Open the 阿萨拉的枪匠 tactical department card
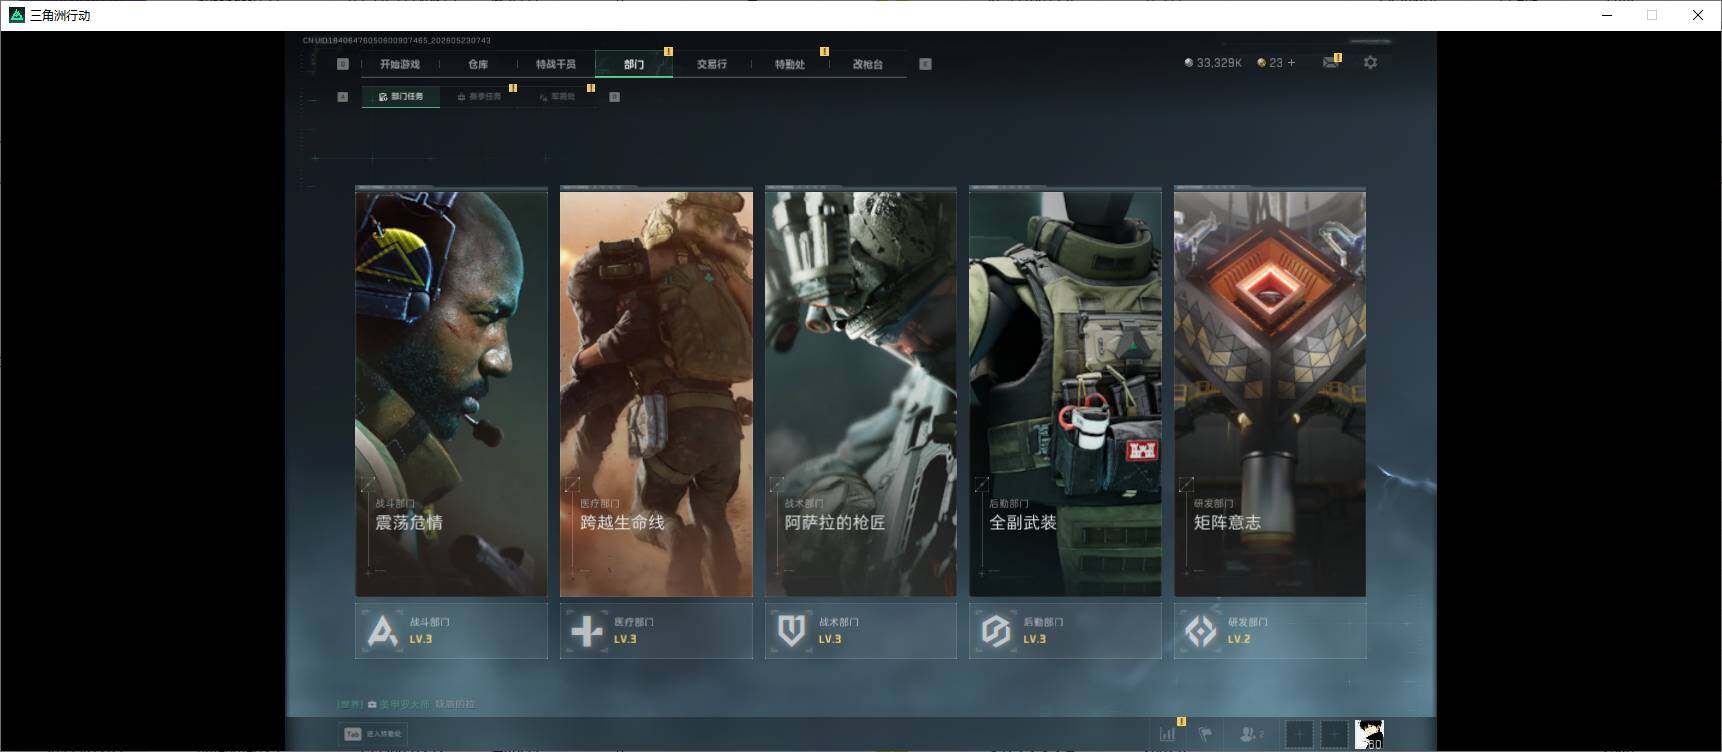The height and width of the screenshot is (752, 1722). 861,393
